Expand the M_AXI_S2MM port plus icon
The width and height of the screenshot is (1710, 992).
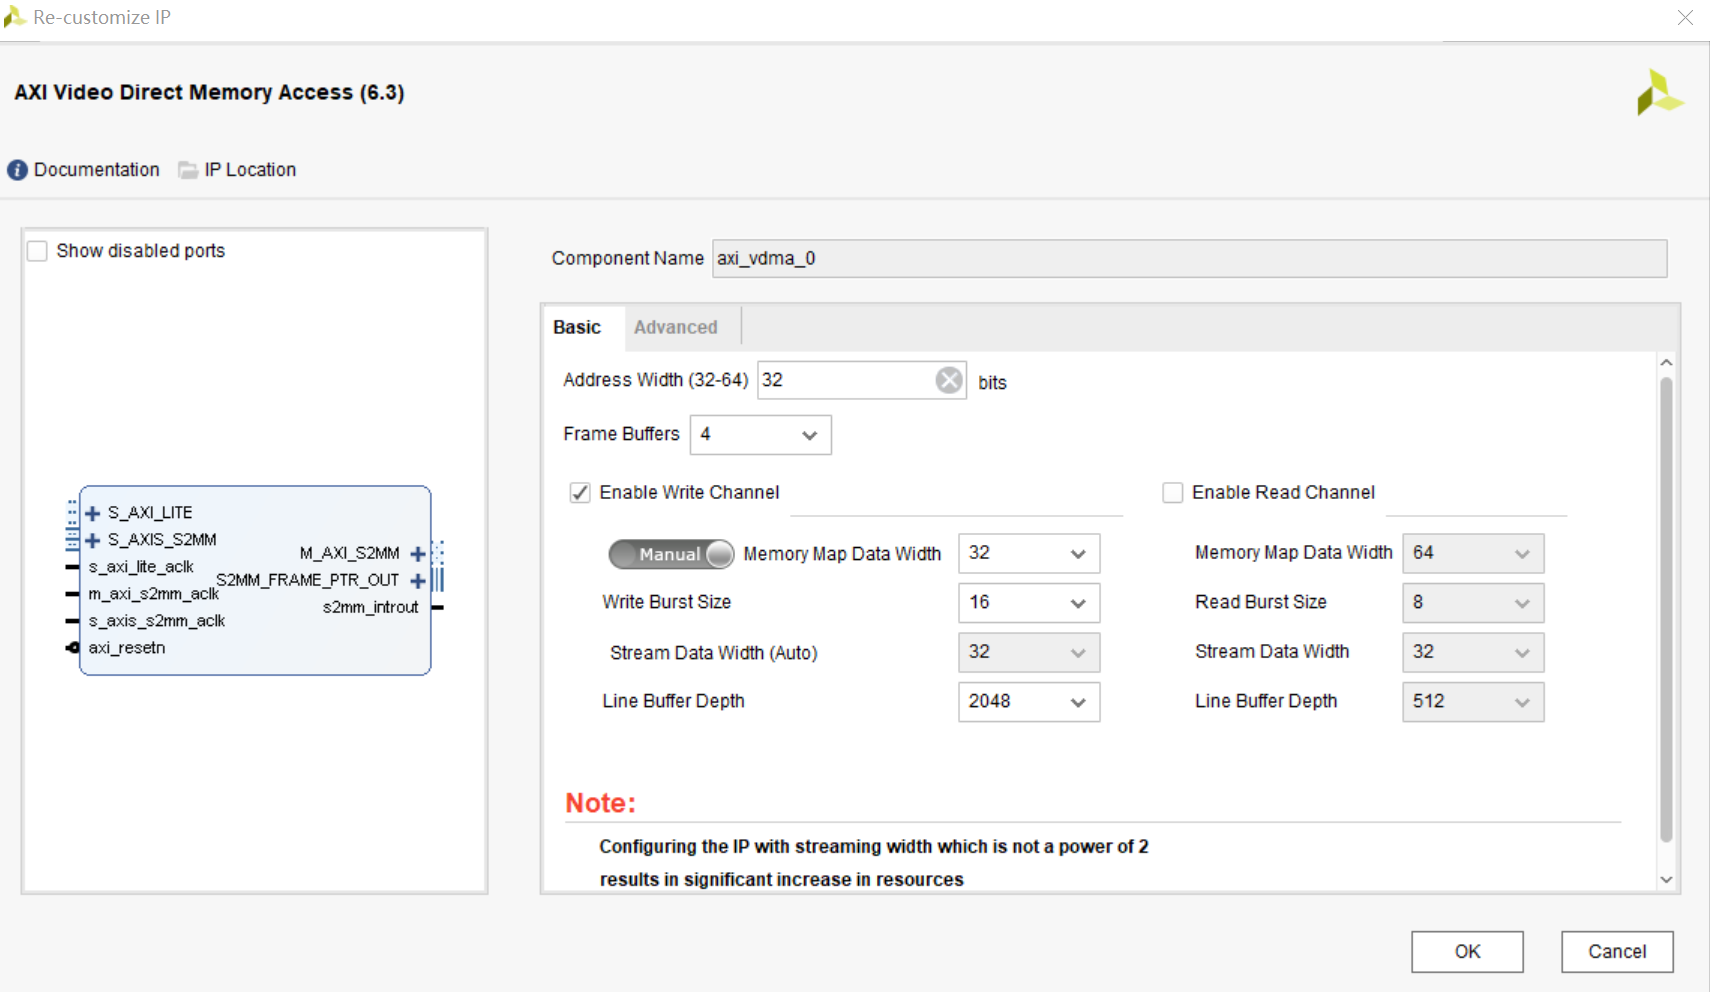tap(418, 552)
